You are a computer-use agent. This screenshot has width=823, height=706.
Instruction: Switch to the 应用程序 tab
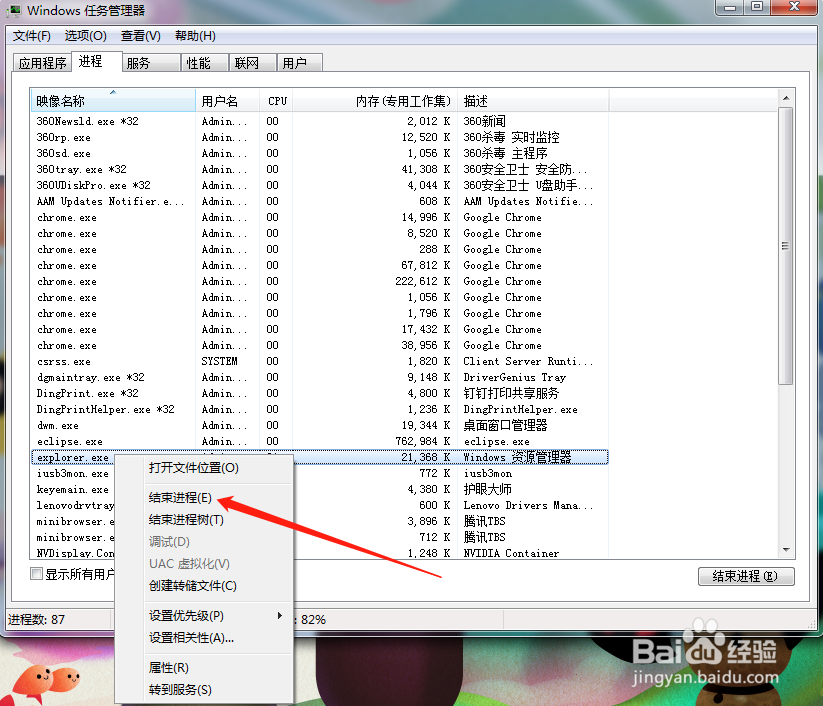tap(43, 63)
